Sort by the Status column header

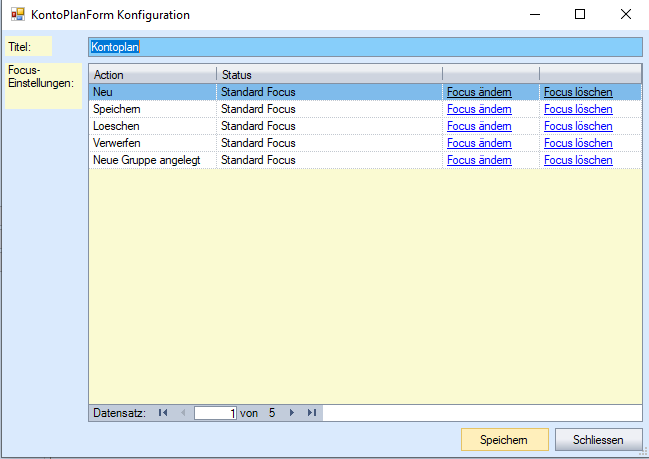tap(328, 74)
